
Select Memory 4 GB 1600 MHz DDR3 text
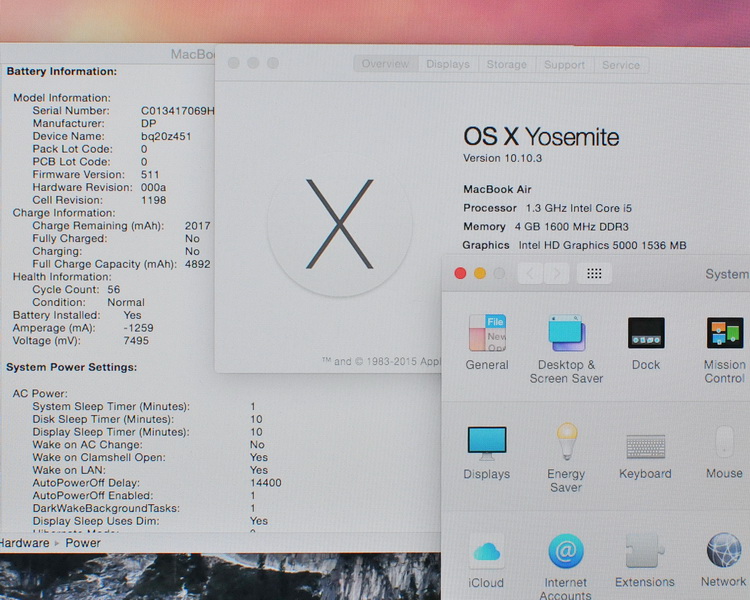click(546, 227)
